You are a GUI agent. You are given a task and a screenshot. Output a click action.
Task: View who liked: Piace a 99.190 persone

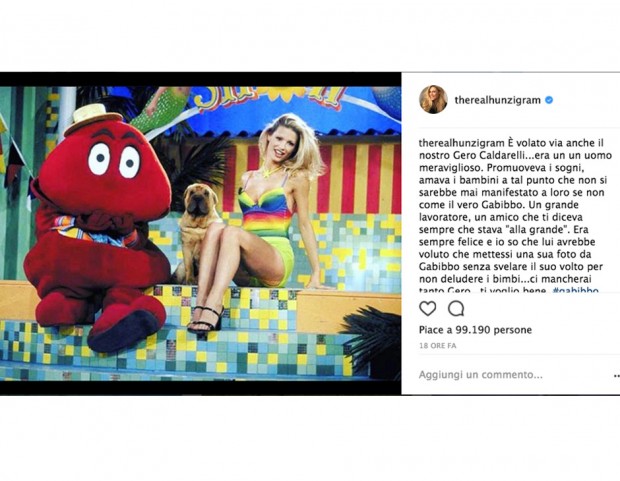[x=475, y=330]
